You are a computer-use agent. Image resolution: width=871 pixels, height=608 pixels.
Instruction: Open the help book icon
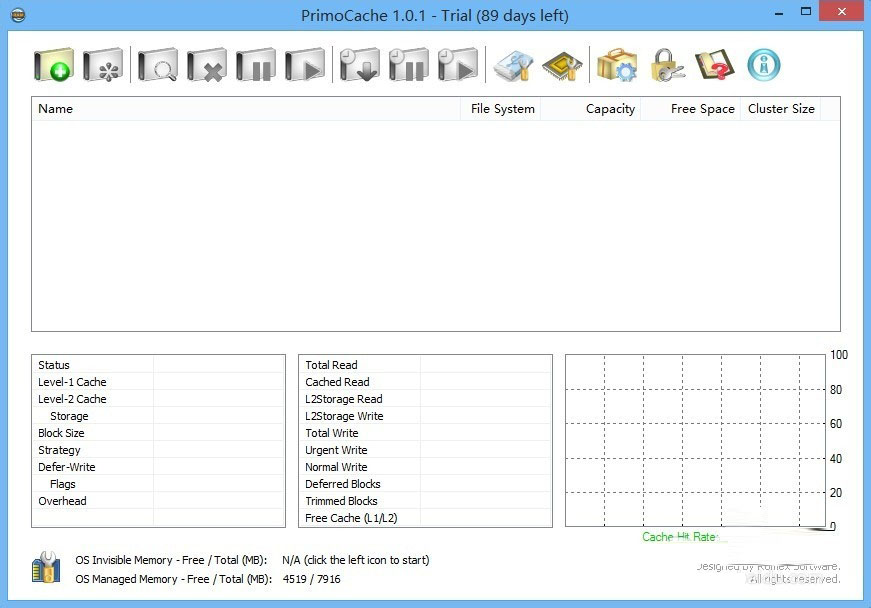point(714,65)
